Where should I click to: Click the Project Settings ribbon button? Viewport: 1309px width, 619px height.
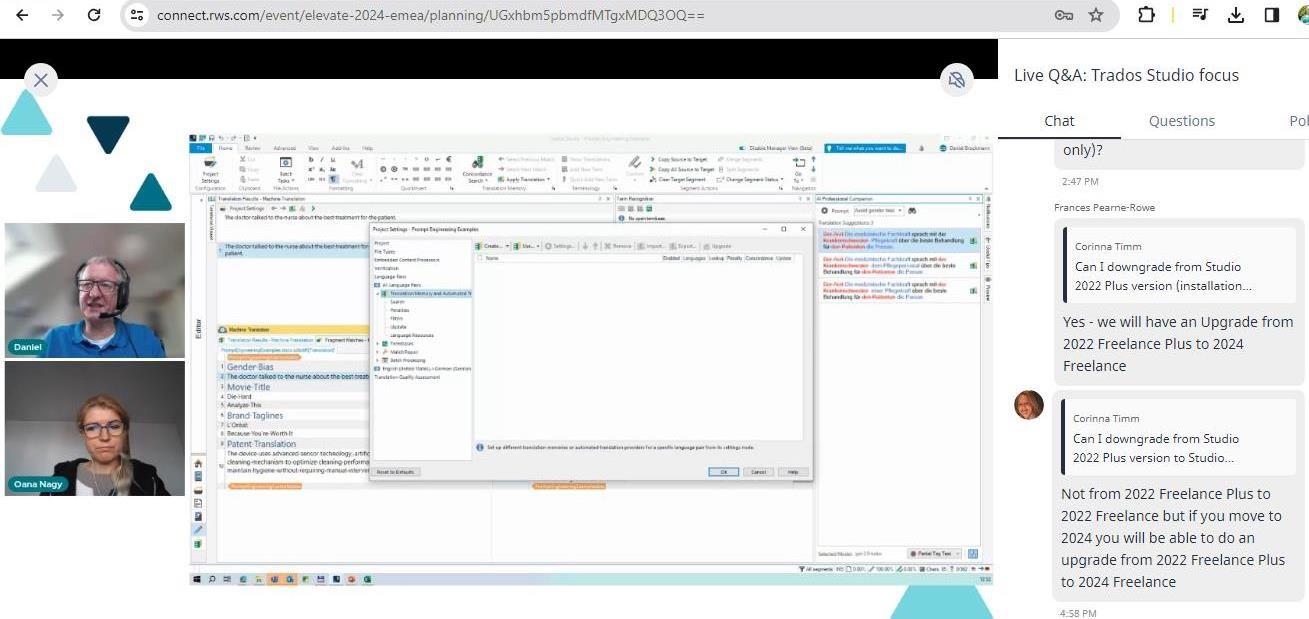click(210, 170)
